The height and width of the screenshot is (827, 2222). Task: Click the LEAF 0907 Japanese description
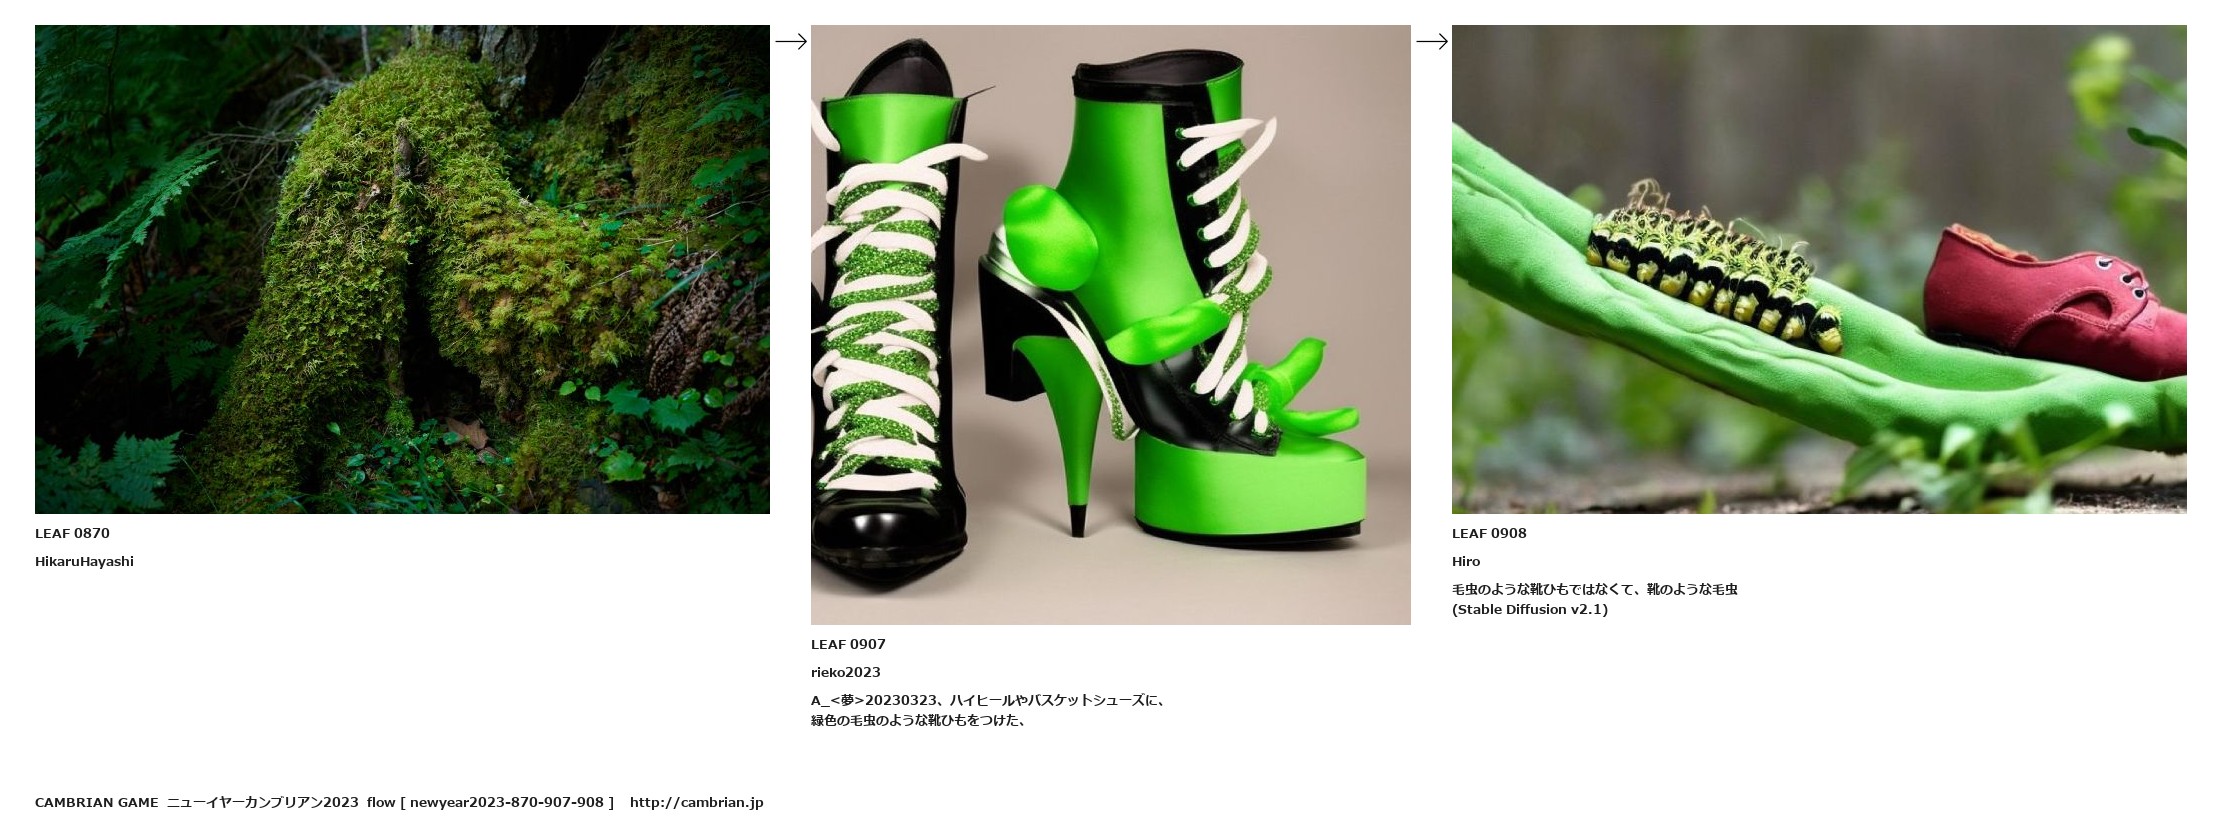(x=988, y=710)
